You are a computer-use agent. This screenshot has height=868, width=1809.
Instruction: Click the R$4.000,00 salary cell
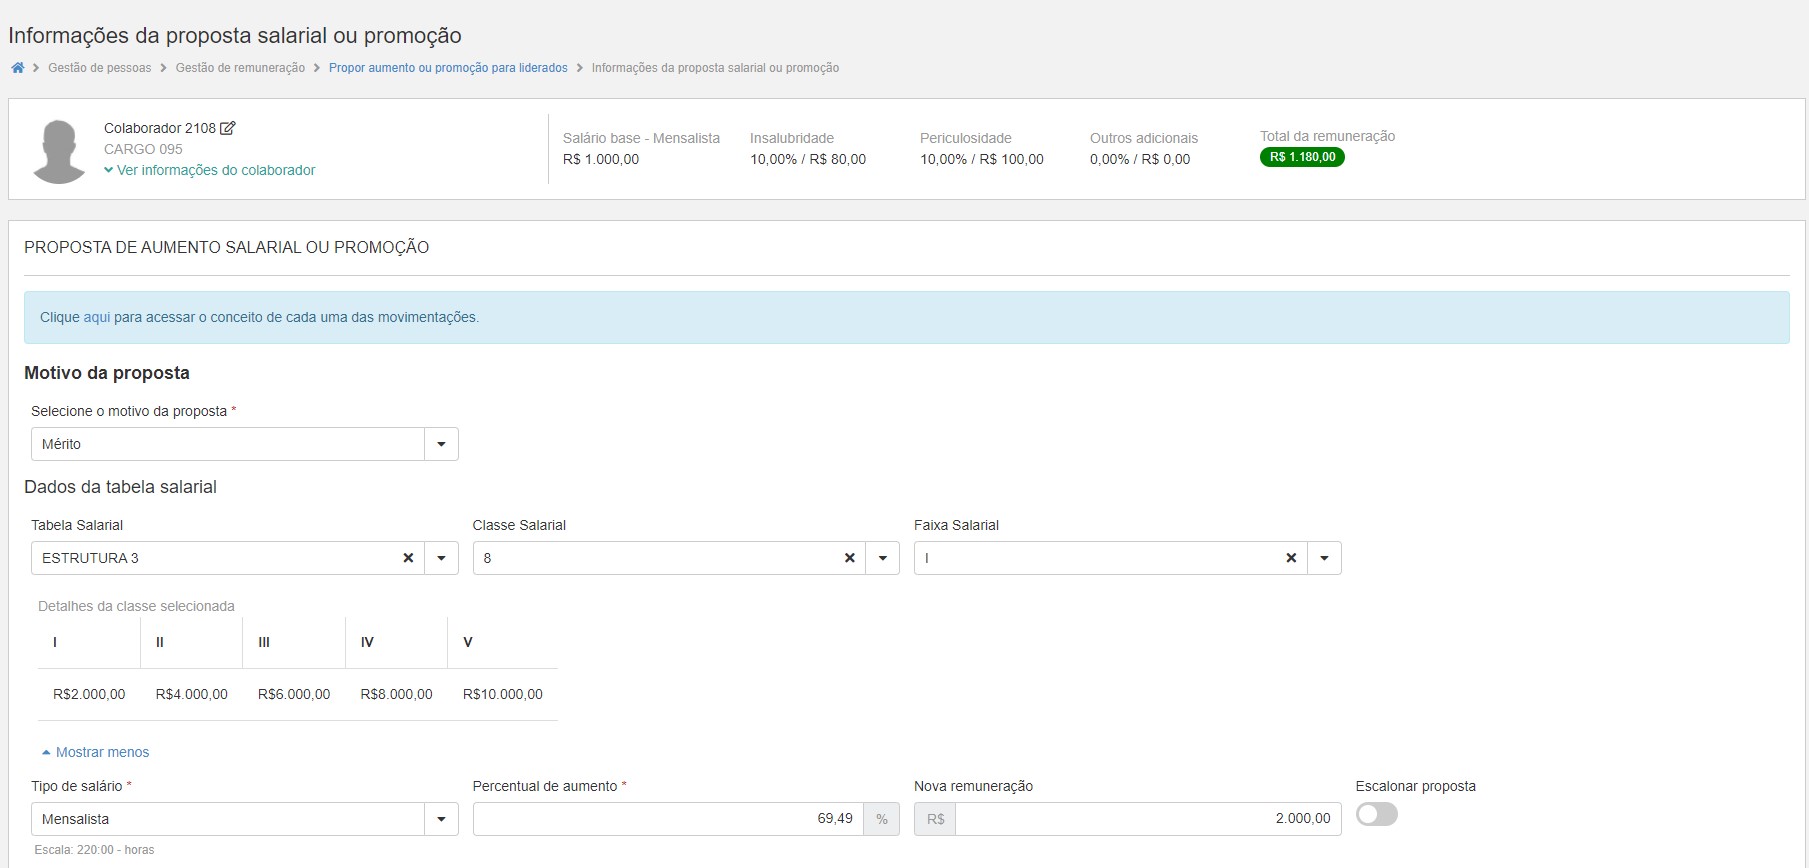(192, 694)
